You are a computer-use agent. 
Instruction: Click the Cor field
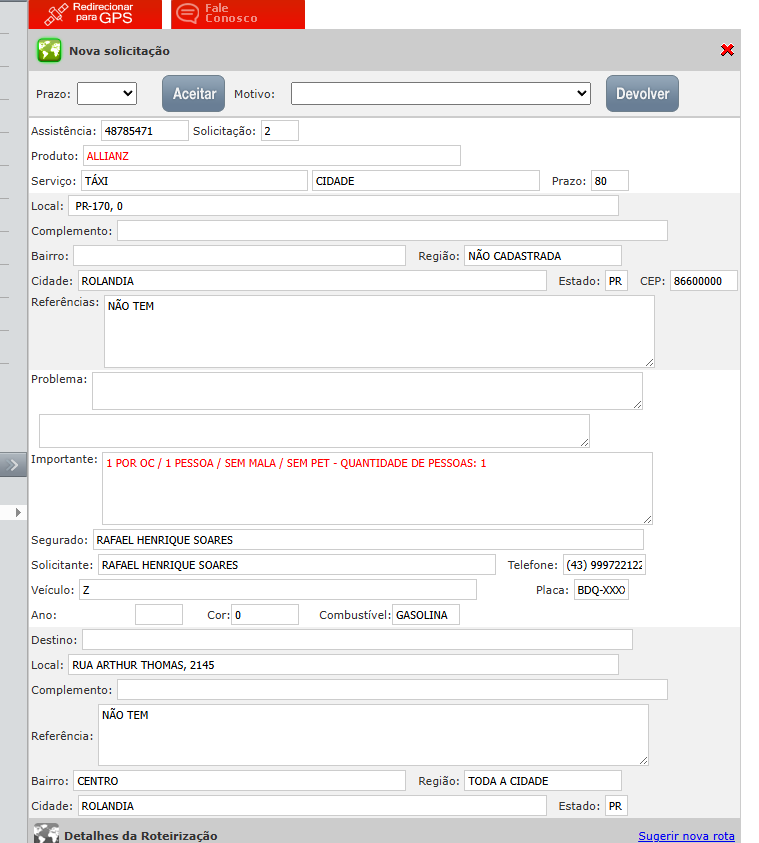pos(265,615)
